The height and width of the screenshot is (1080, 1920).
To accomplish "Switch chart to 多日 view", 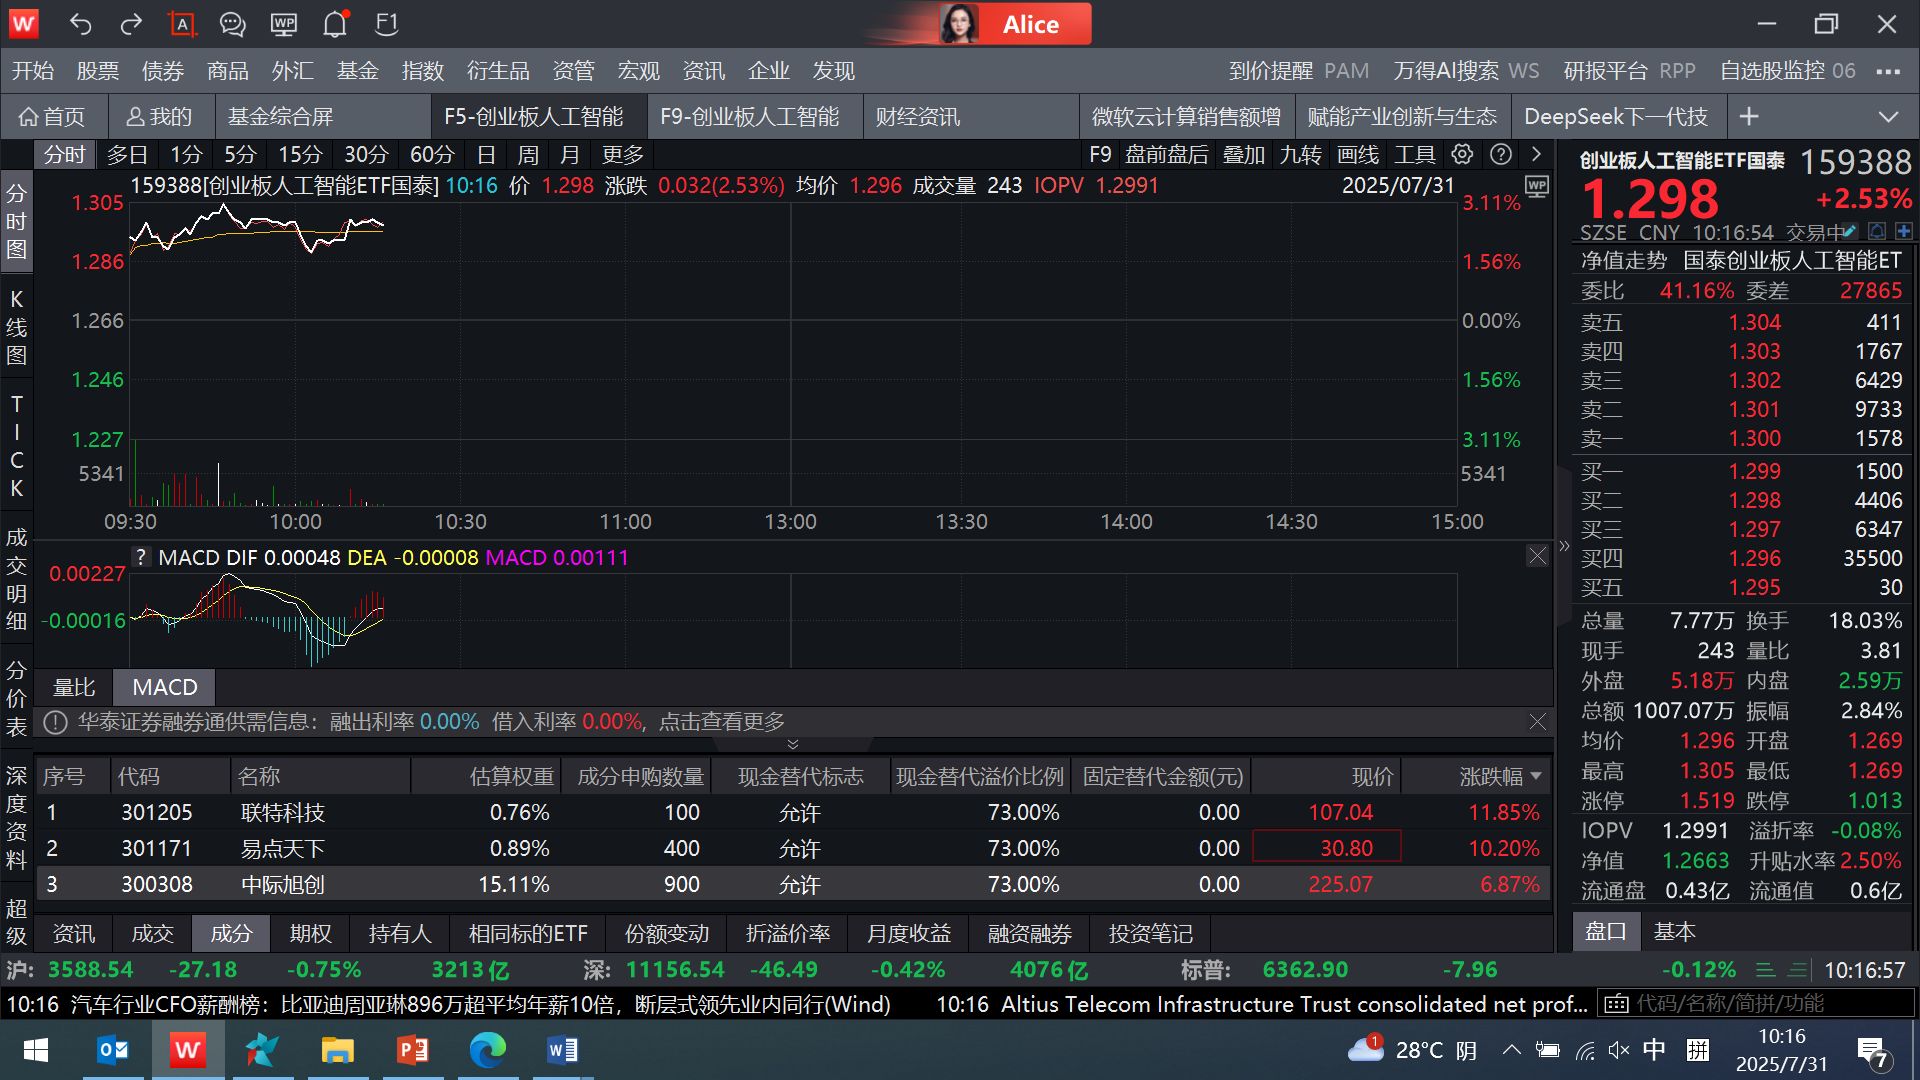I will point(127,155).
